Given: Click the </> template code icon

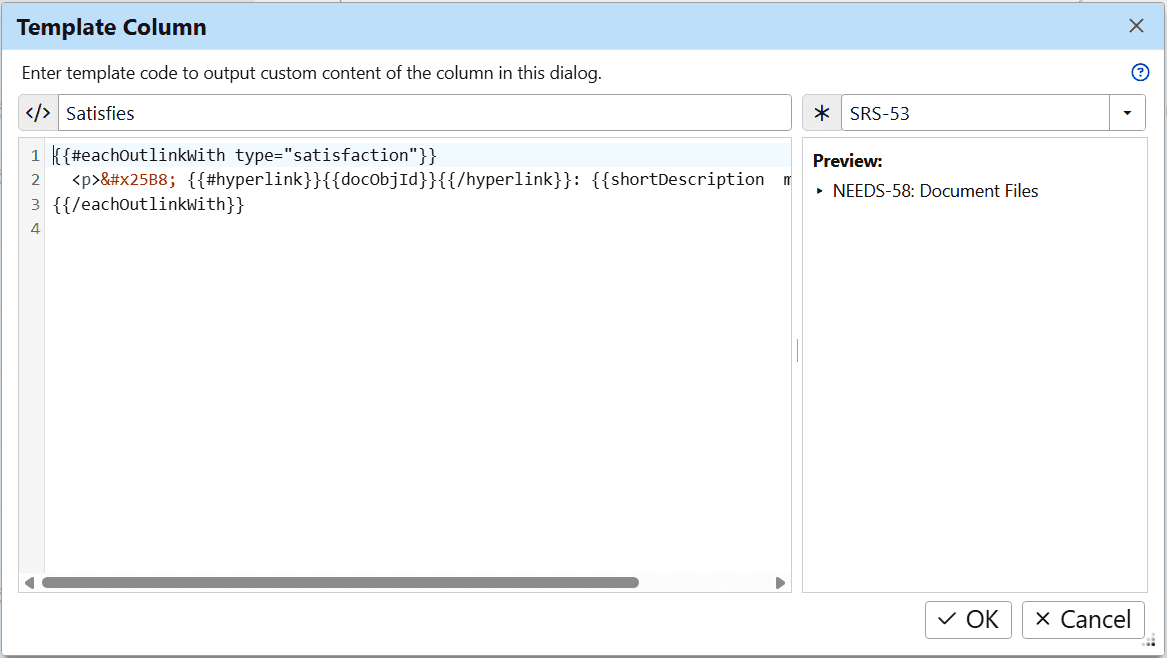Looking at the screenshot, I should tap(37, 112).
